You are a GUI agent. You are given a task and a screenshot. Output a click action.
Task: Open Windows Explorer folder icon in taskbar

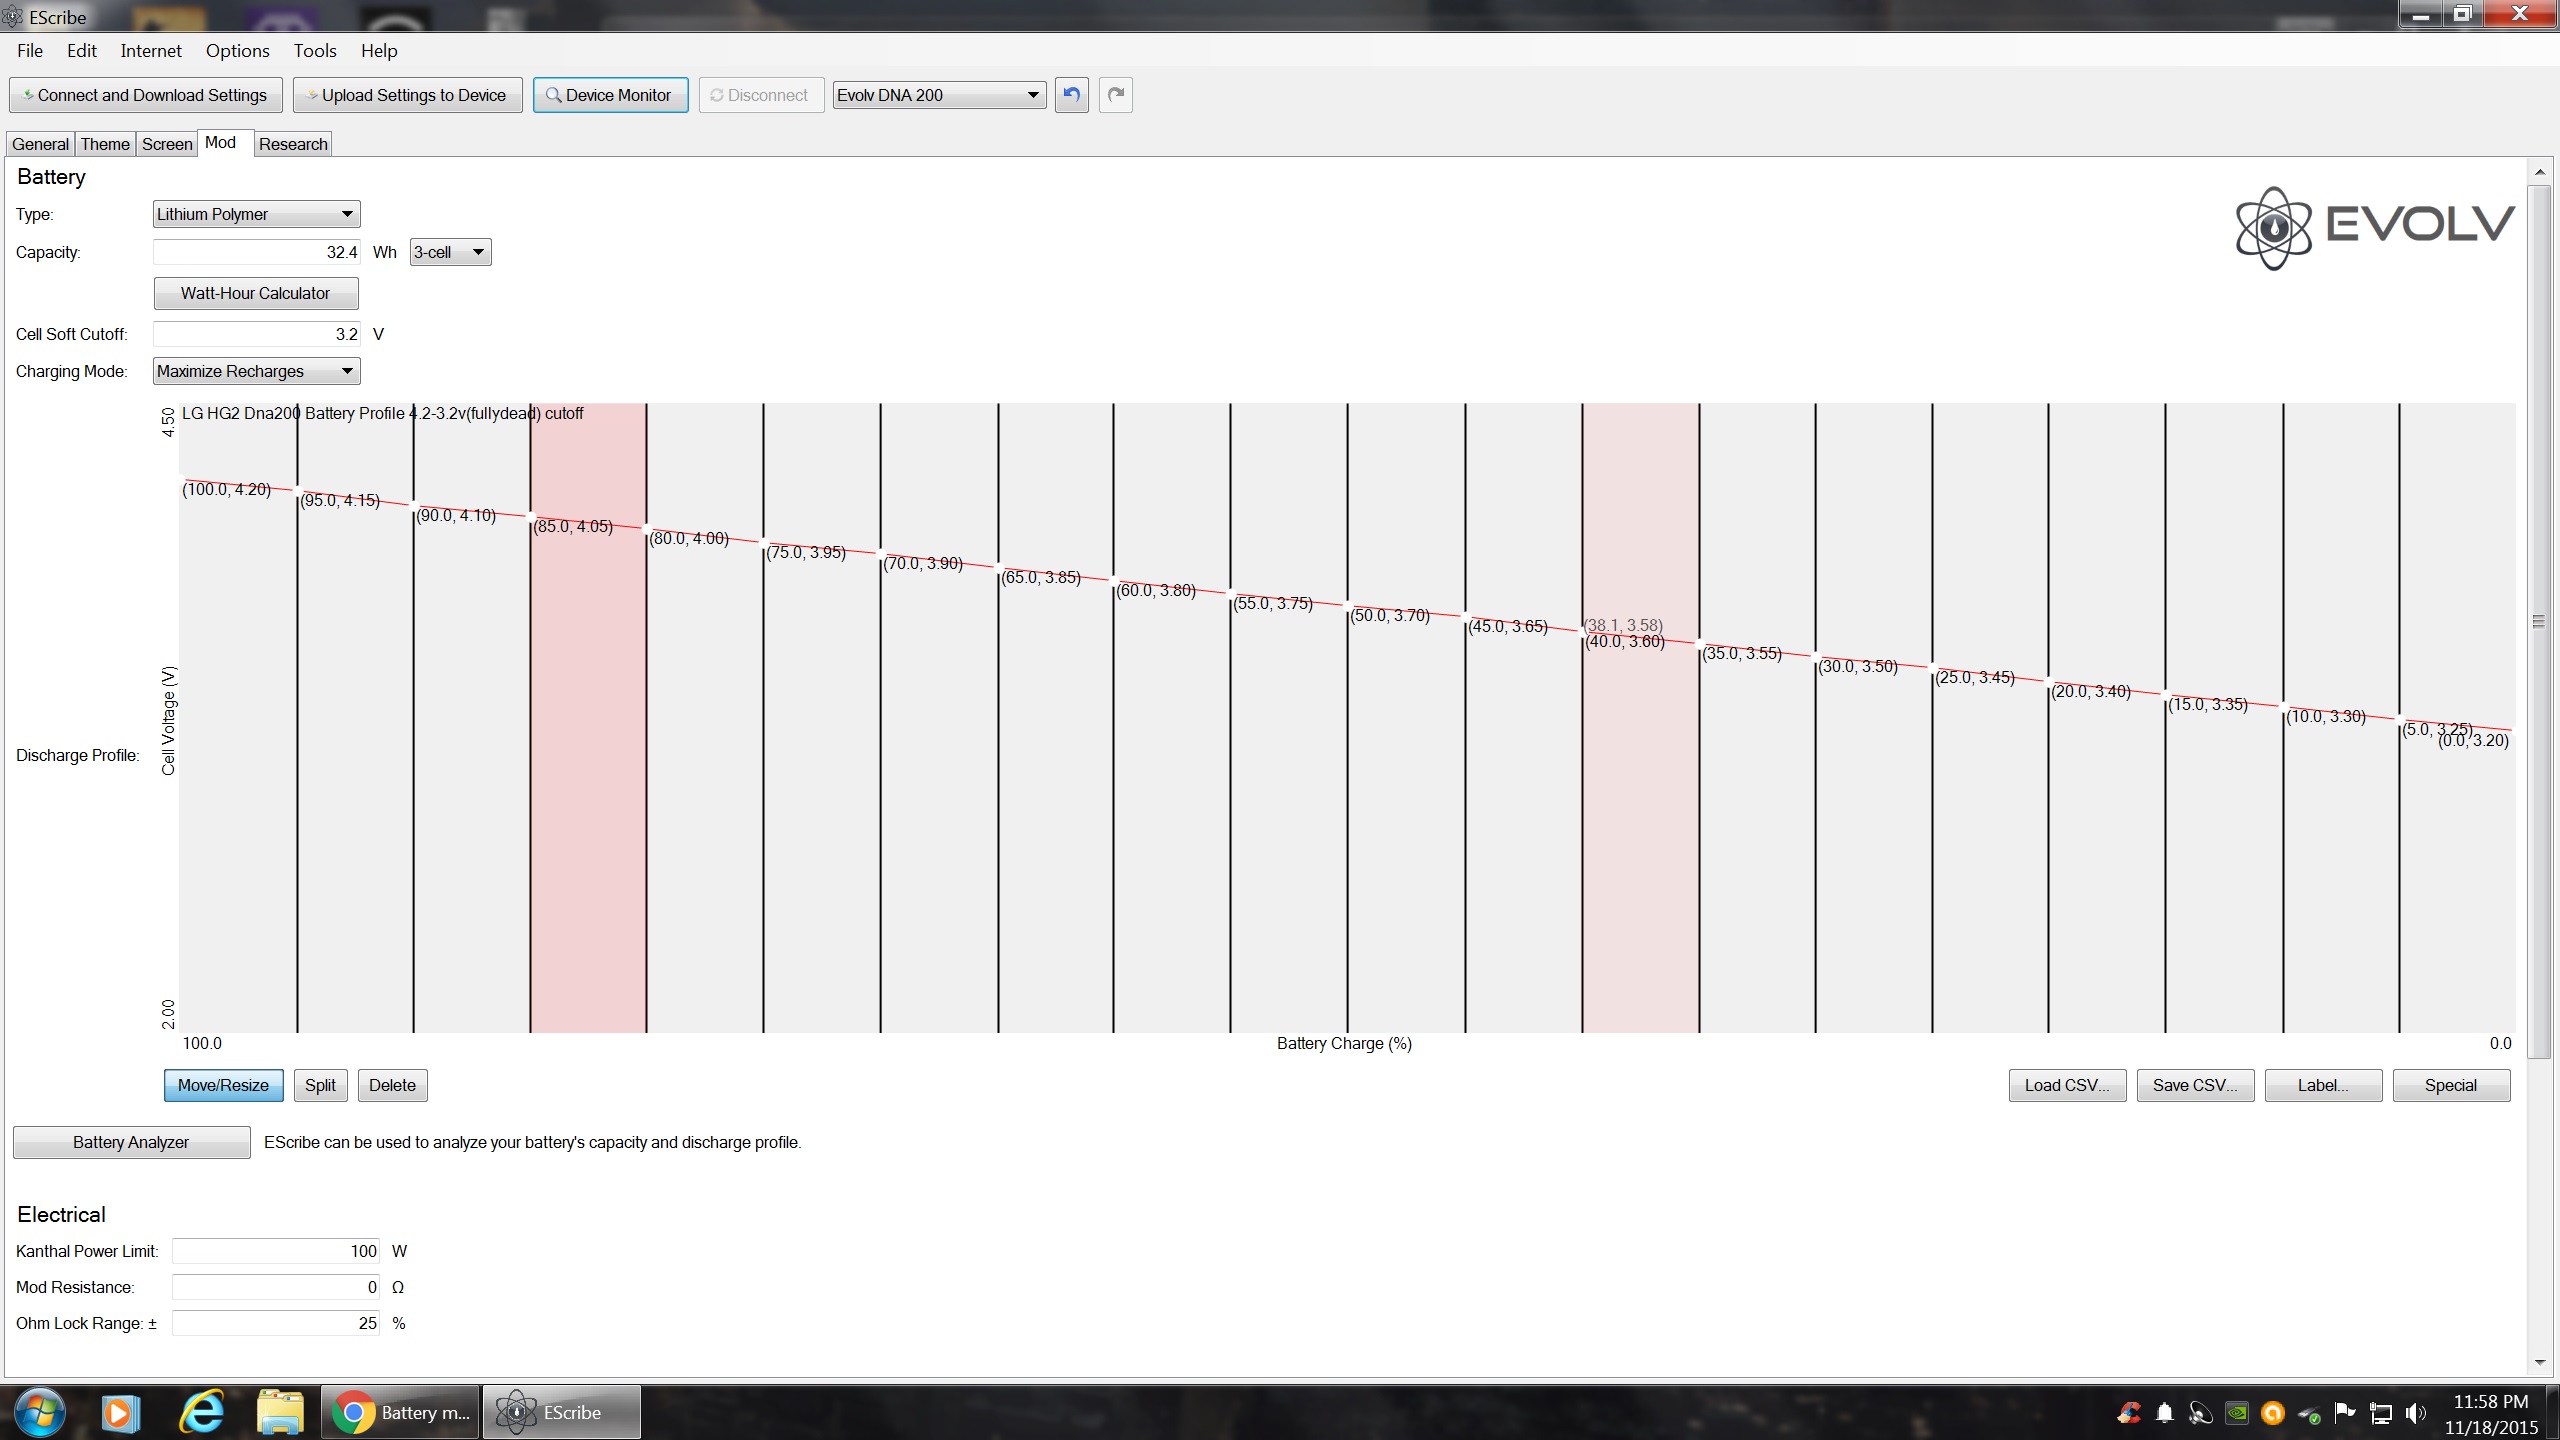tap(280, 1412)
